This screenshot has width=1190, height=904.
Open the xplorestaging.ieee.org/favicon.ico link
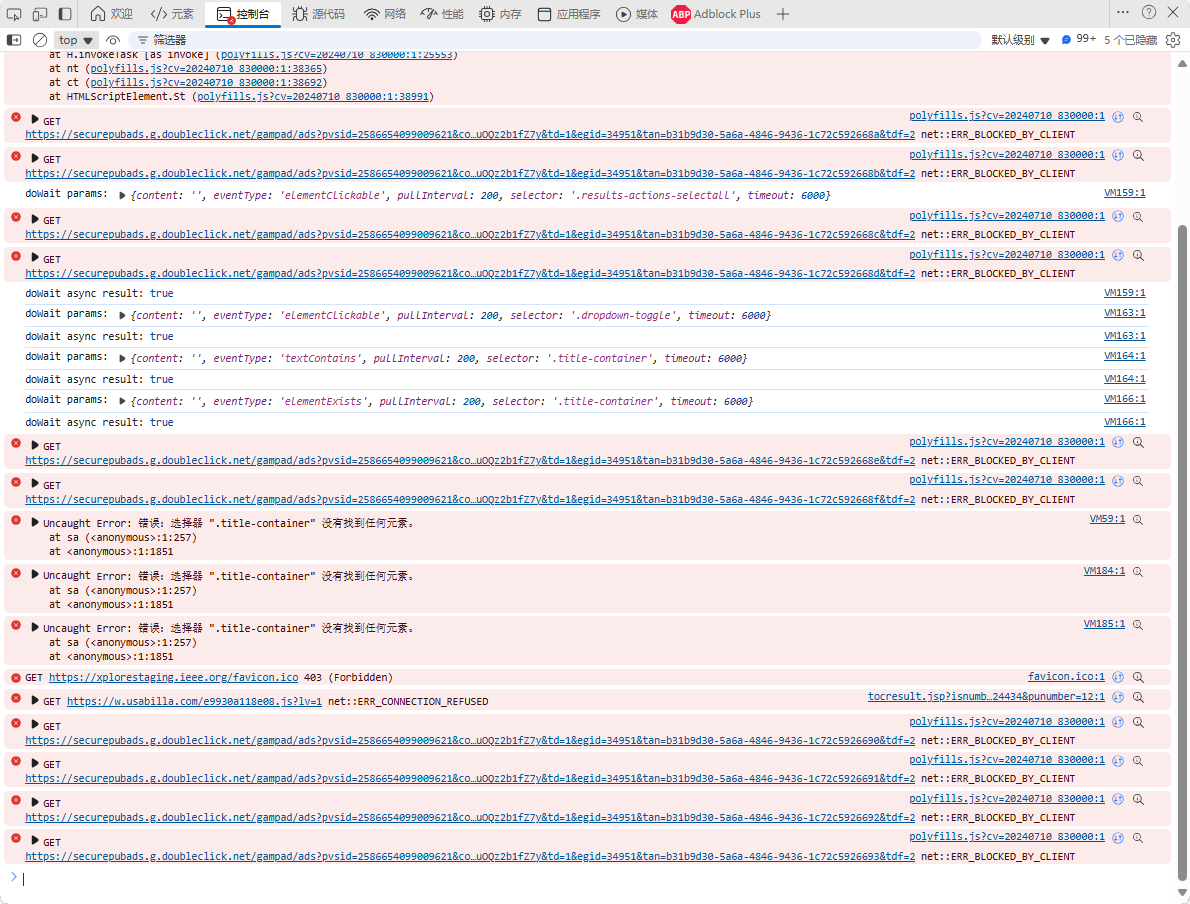coord(173,677)
